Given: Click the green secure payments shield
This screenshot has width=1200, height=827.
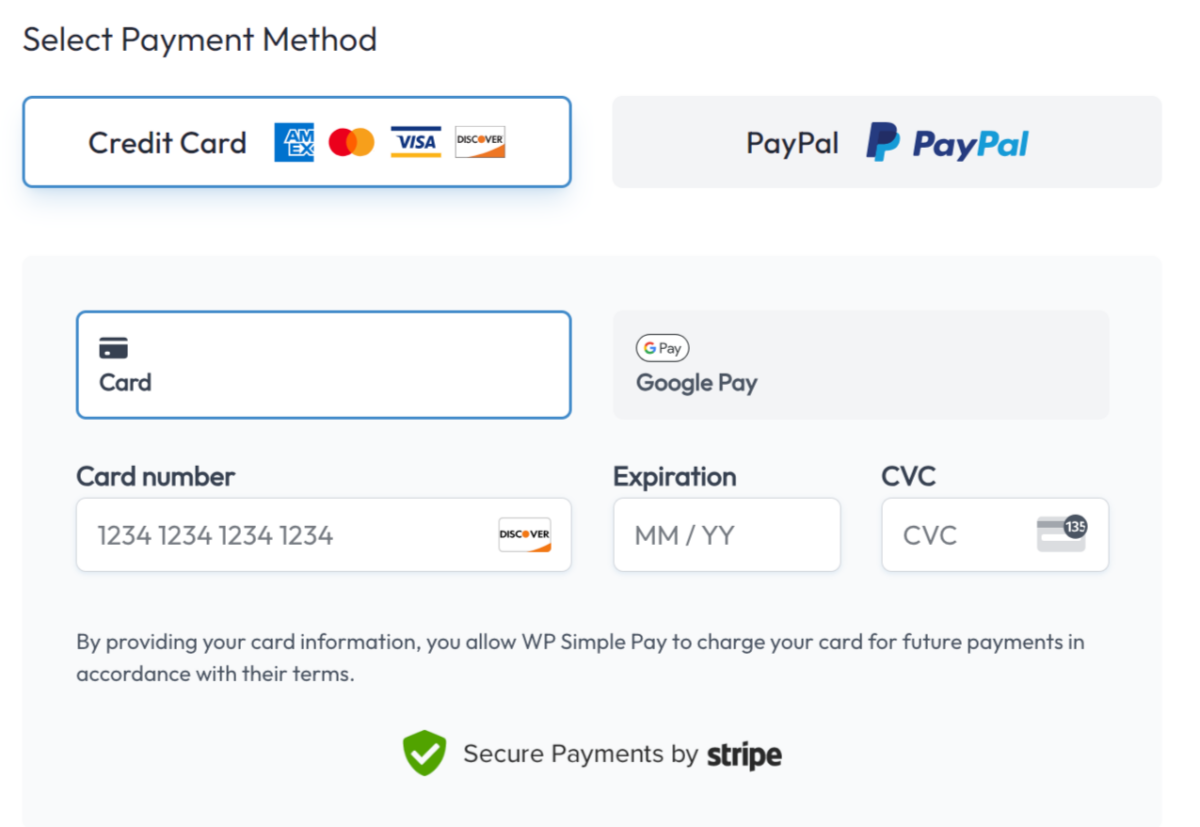Looking at the screenshot, I should pos(424,753).
